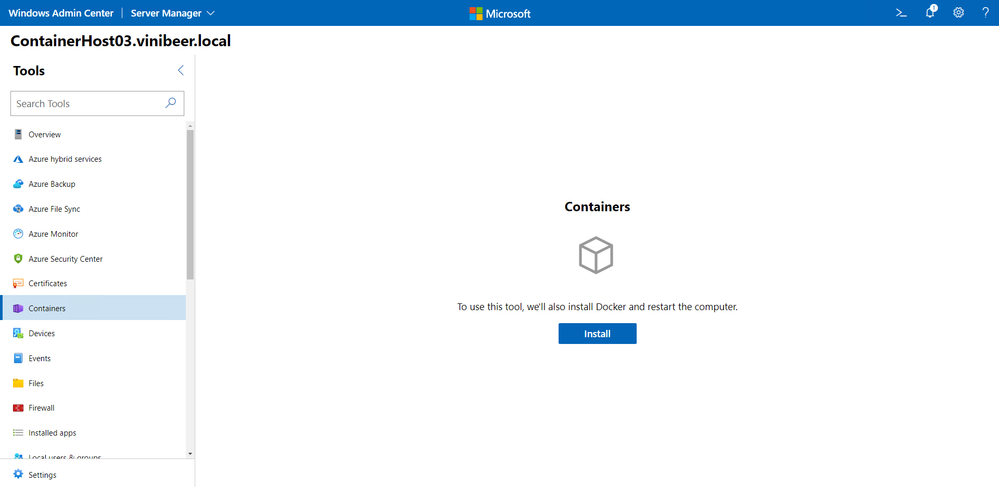Select the Firewall label
This screenshot has width=999, height=487.
pyautogui.click(x=41, y=408)
